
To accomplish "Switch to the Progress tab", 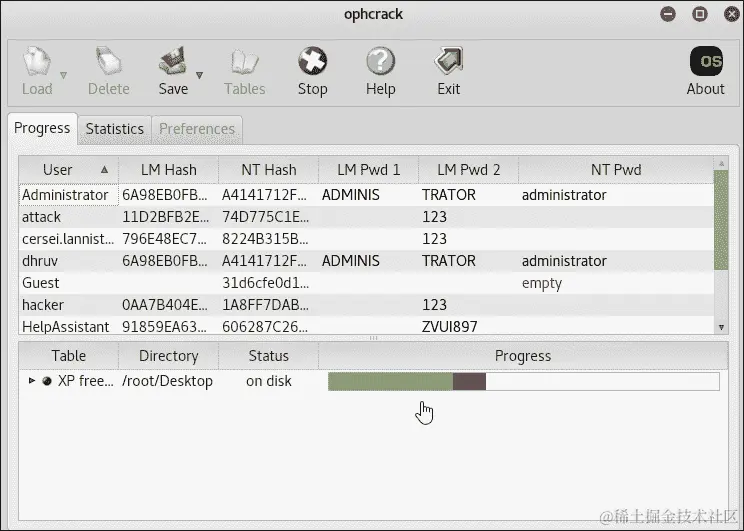I will [42, 128].
